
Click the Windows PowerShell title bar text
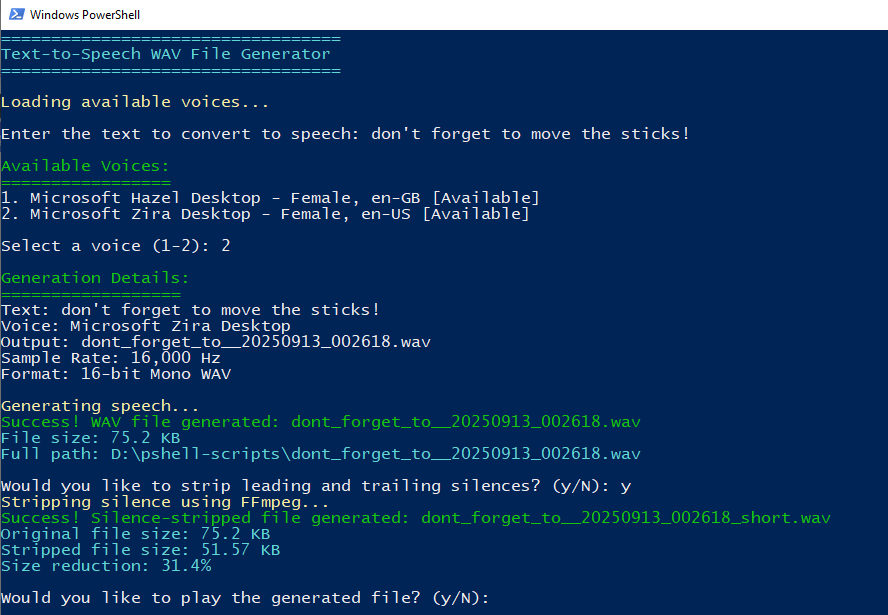point(85,15)
